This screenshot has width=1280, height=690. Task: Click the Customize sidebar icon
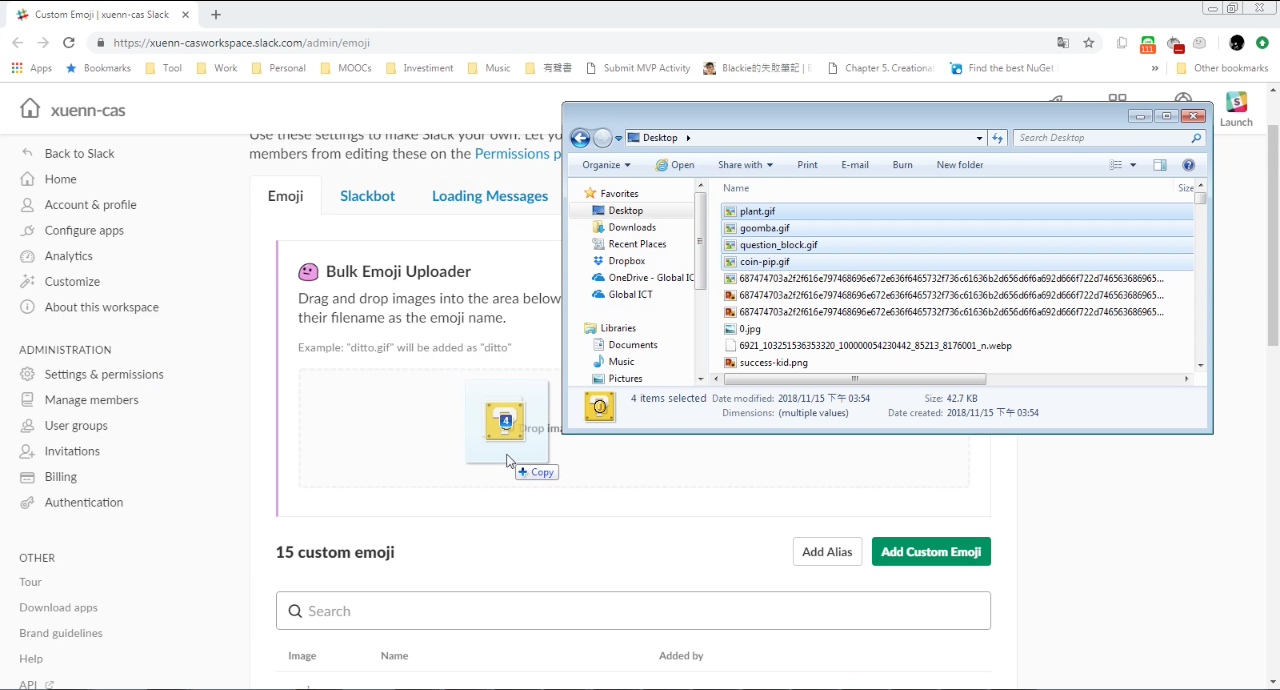click(27, 282)
